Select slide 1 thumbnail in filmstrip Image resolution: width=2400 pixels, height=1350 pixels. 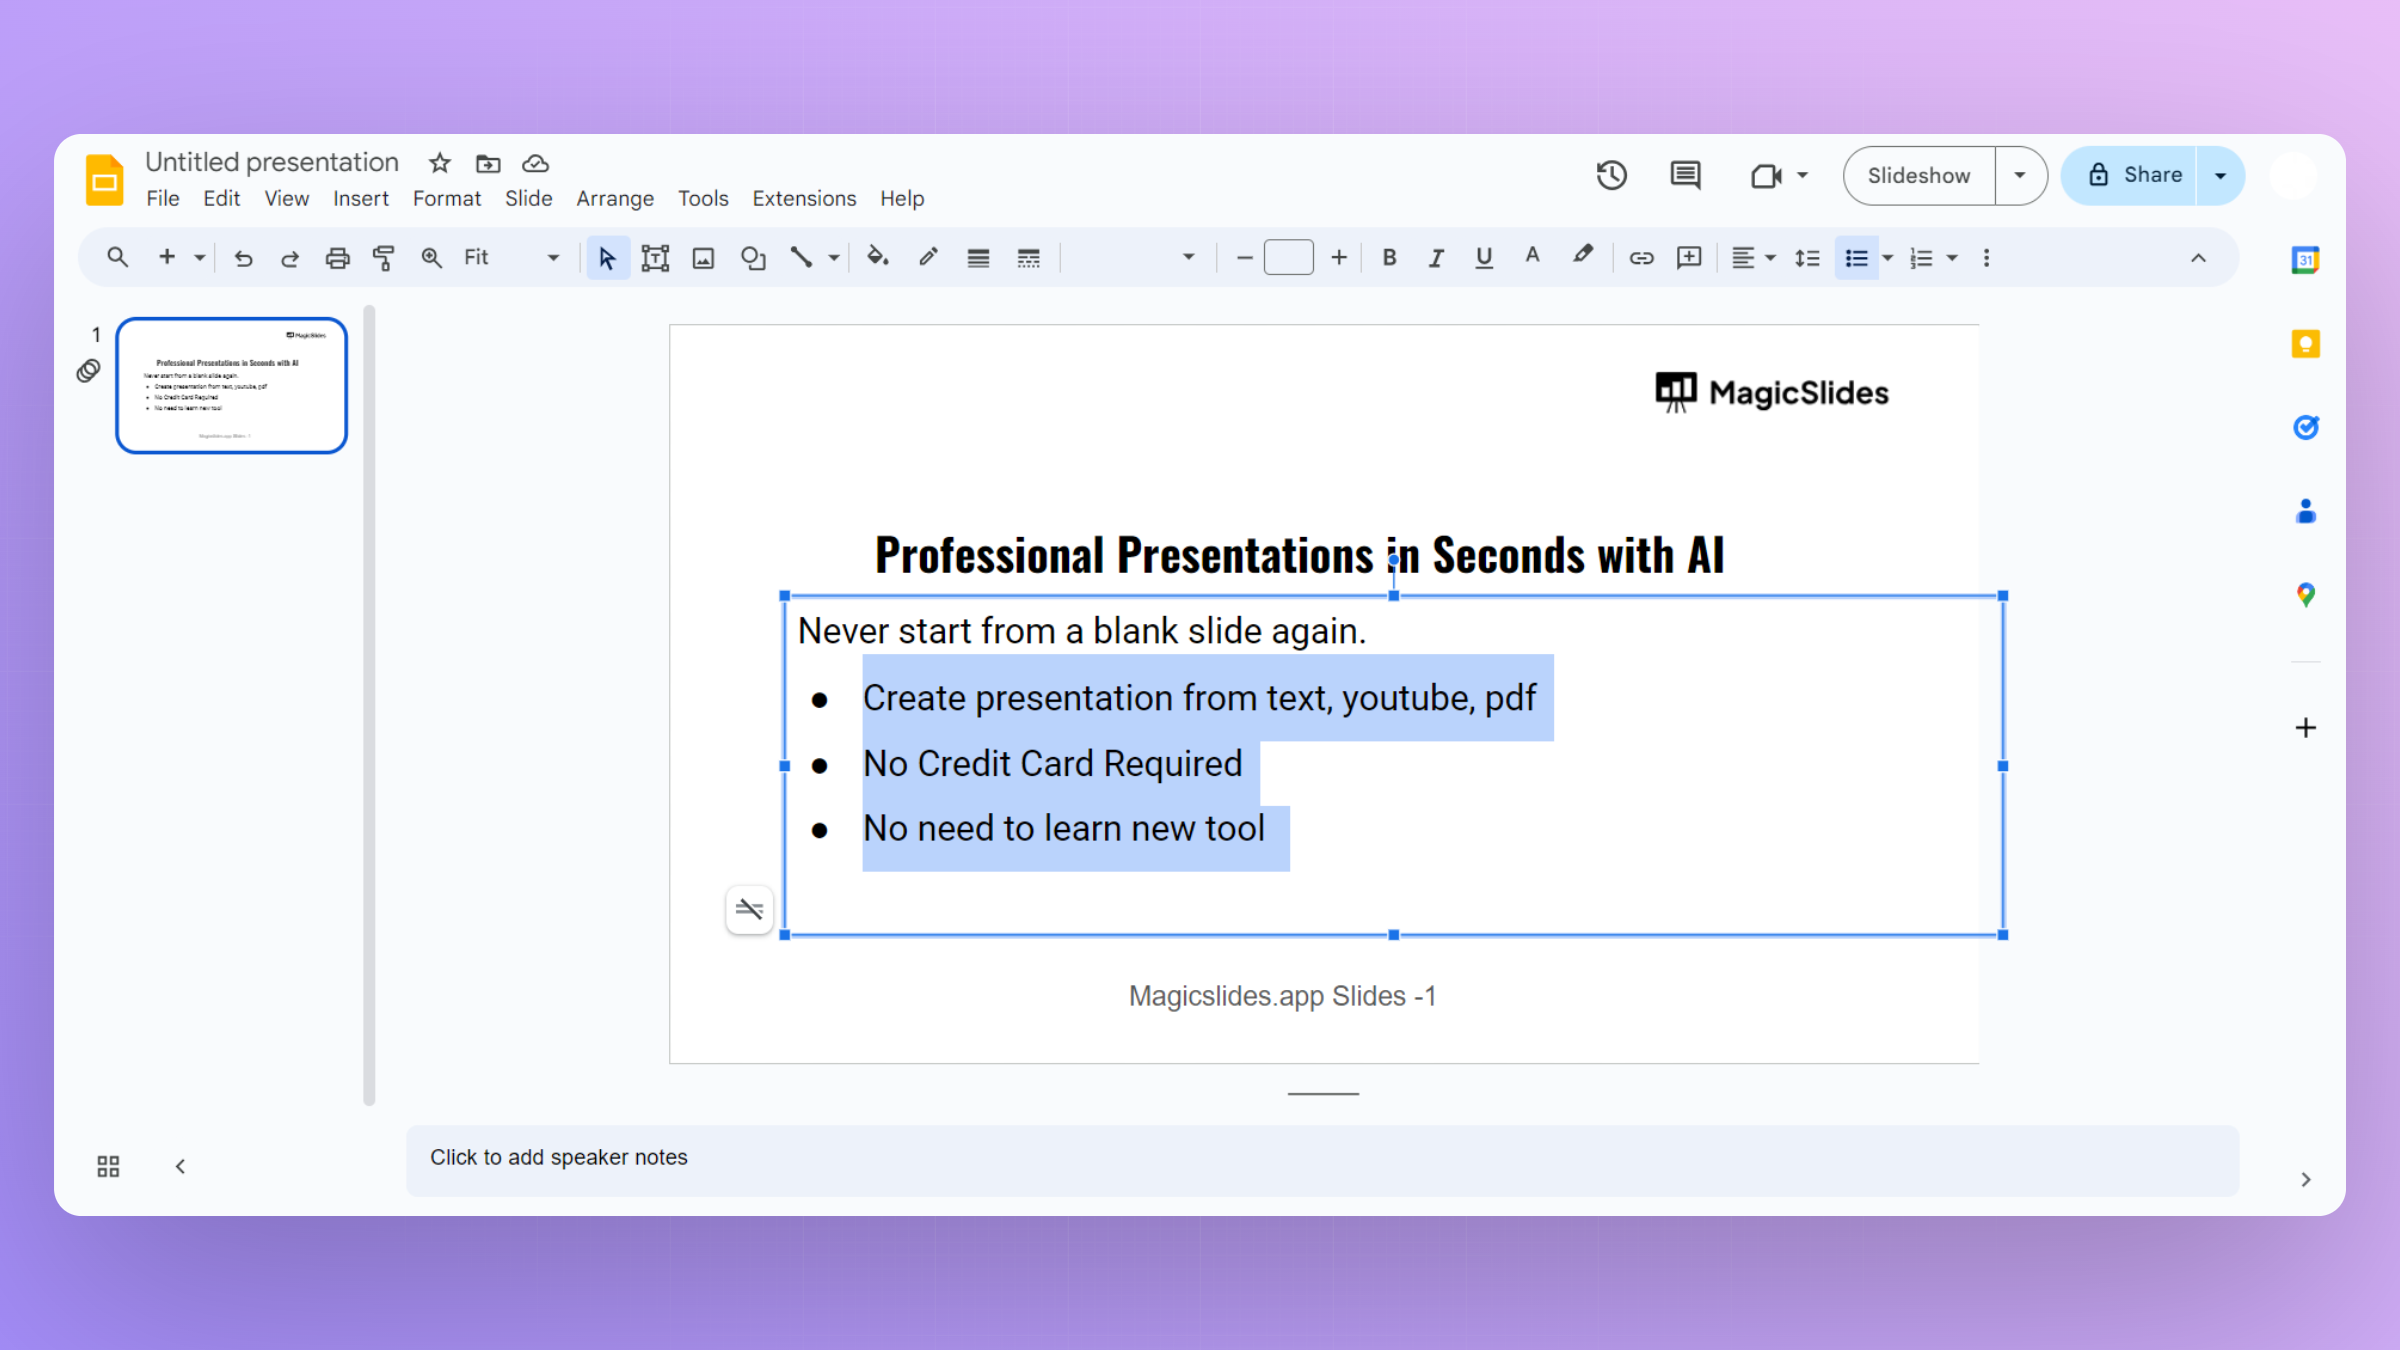pyautogui.click(x=231, y=386)
